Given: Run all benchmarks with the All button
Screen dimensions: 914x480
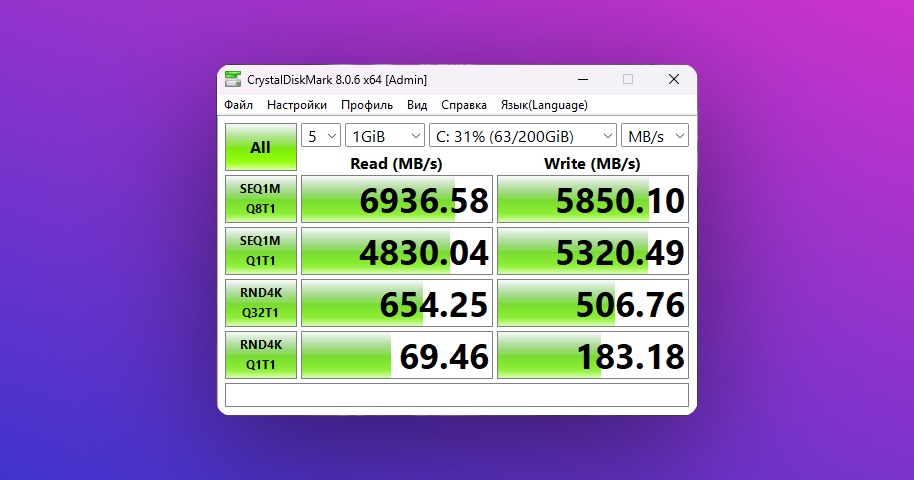Looking at the screenshot, I should [x=261, y=147].
